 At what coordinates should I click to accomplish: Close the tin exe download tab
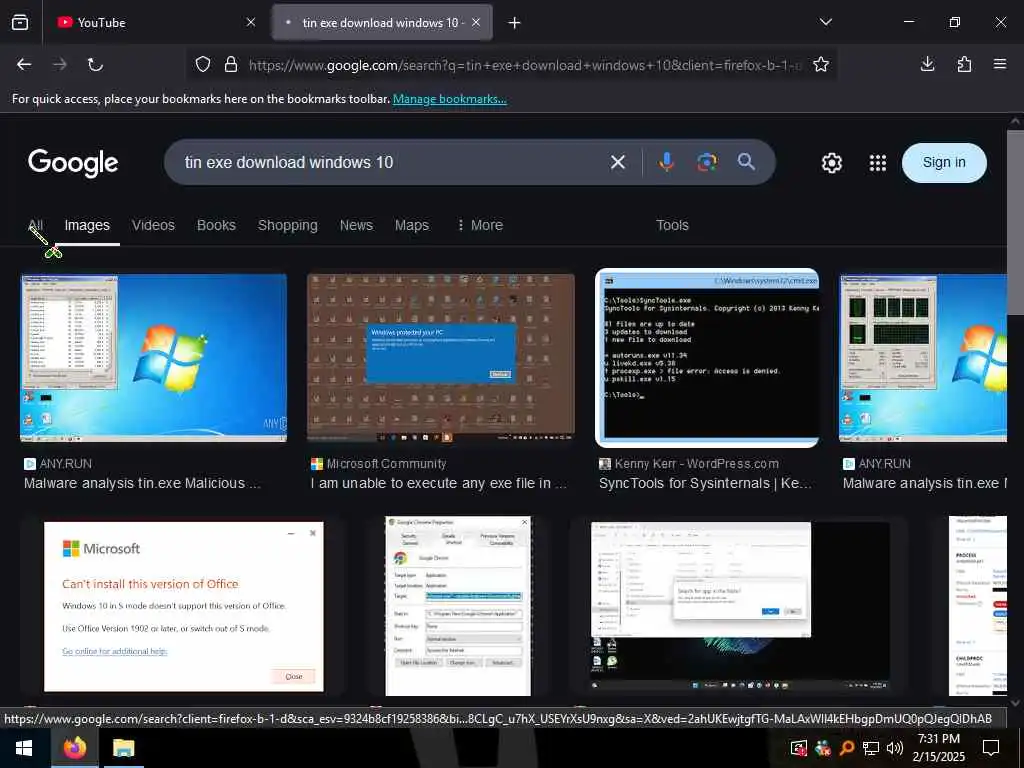coord(476,22)
